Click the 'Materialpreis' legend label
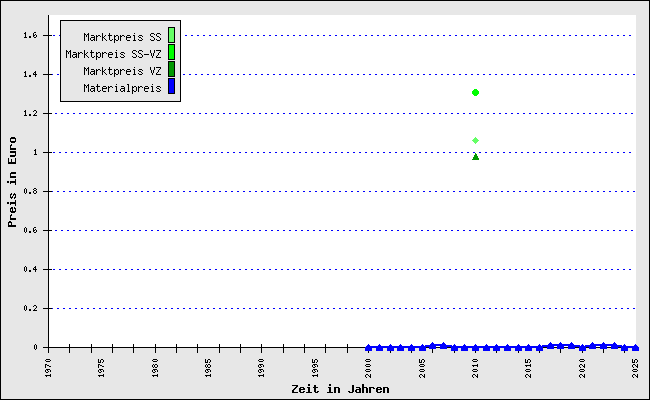 coord(122,88)
